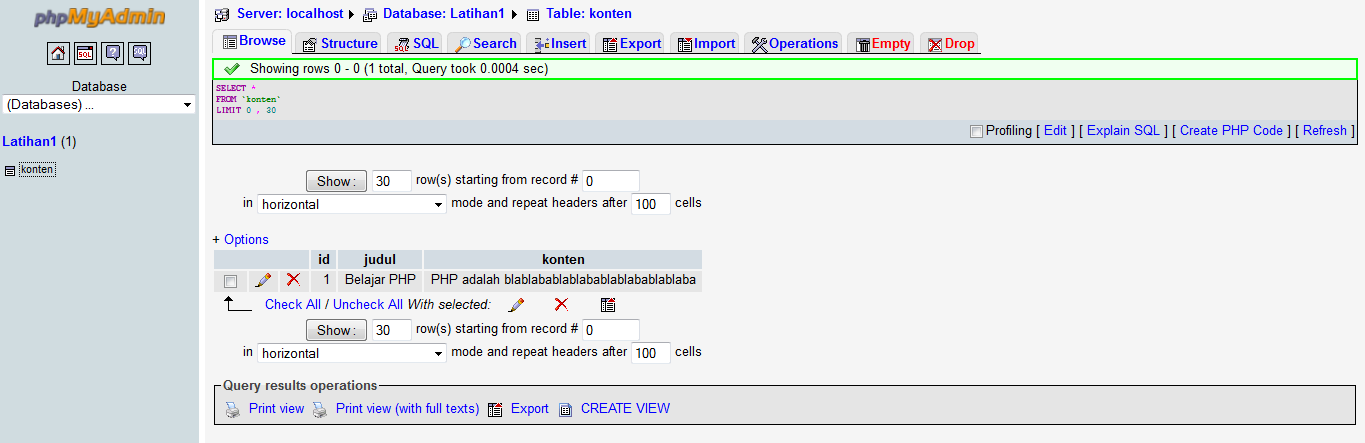Expand the + Options link
This screenshot has width=1365, height=443.
[240, 240]
